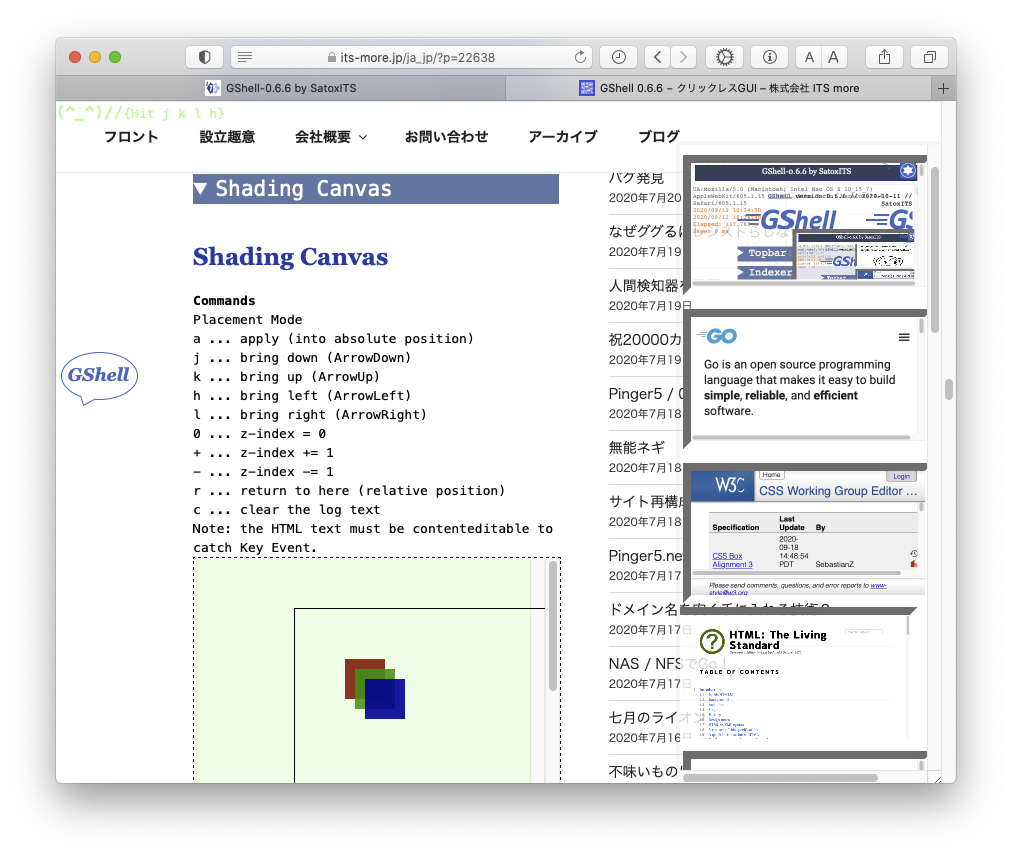The height and width of the screenshot is (857, 1012).
Task: Open the history clock icon
Action: [x=619, y=57]
